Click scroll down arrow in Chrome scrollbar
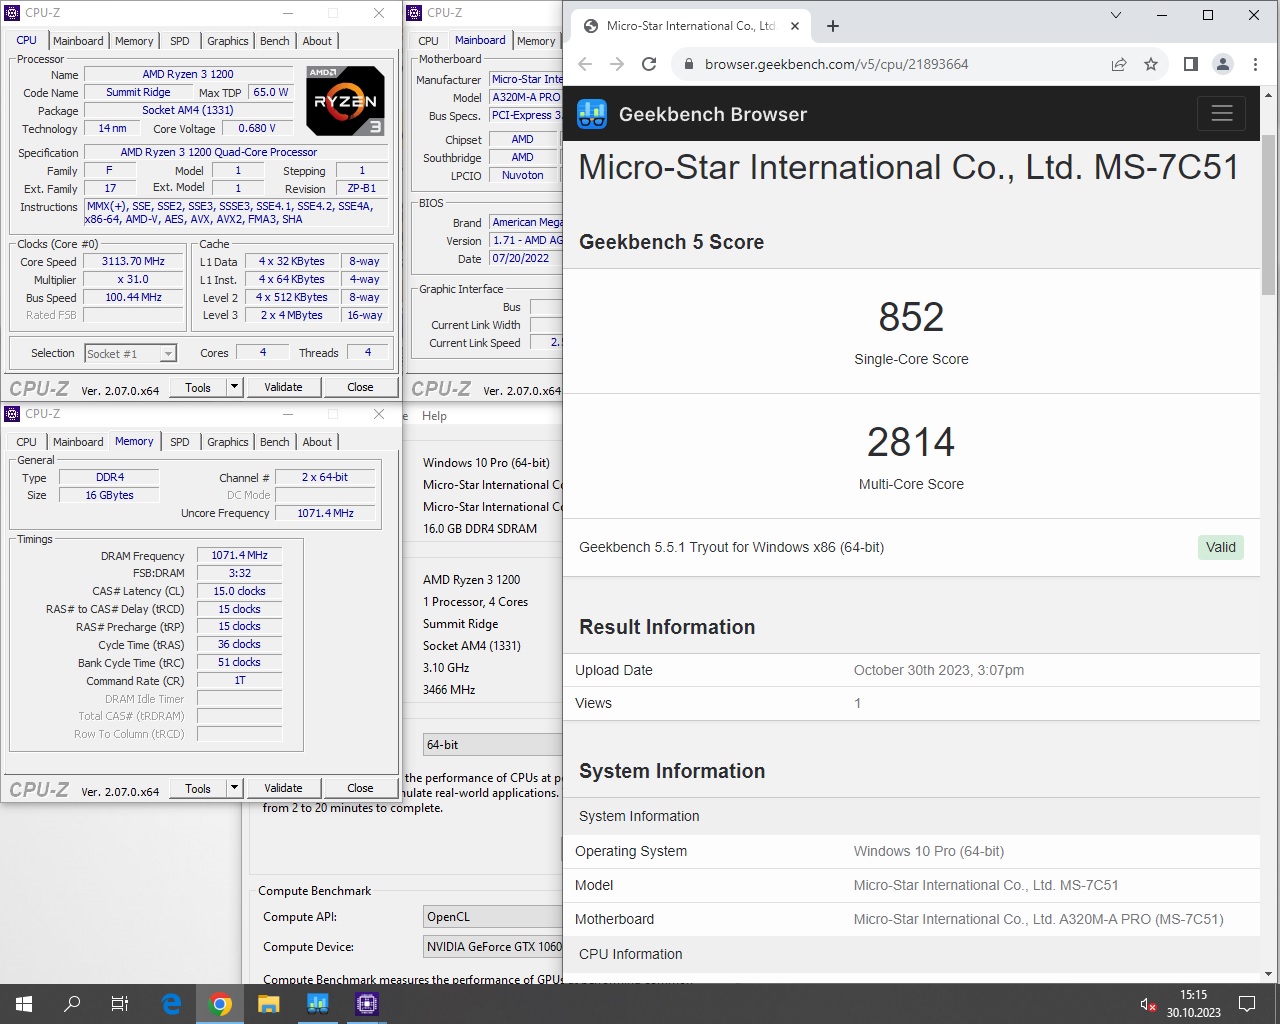The width and height of the screenshot is (1280, 1024). pyautogui.click(x=1269, y=974)
